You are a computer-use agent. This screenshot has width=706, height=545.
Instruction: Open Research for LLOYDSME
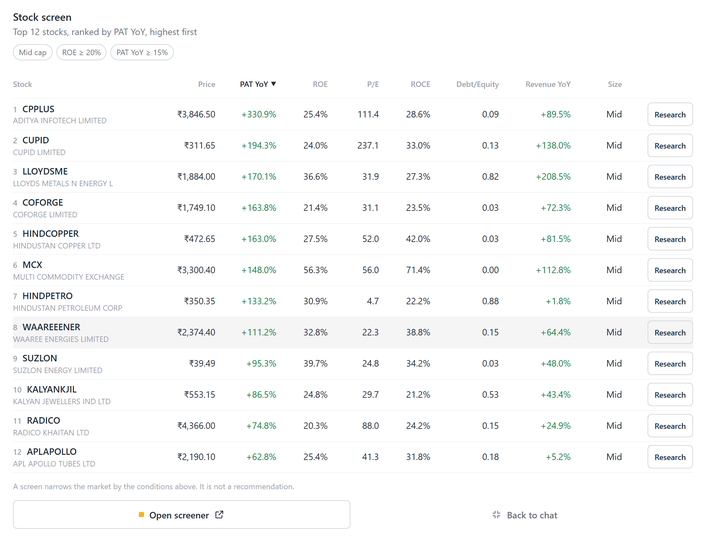pyautogui.click(x=670, y=177)
